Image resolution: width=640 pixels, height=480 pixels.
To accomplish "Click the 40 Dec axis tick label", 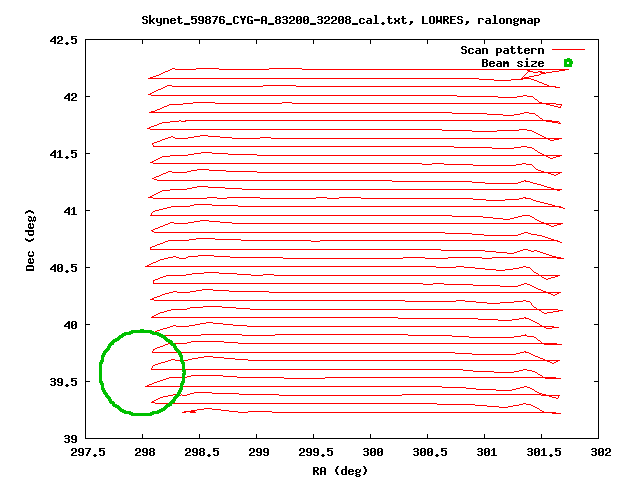I will click(69, 325).
